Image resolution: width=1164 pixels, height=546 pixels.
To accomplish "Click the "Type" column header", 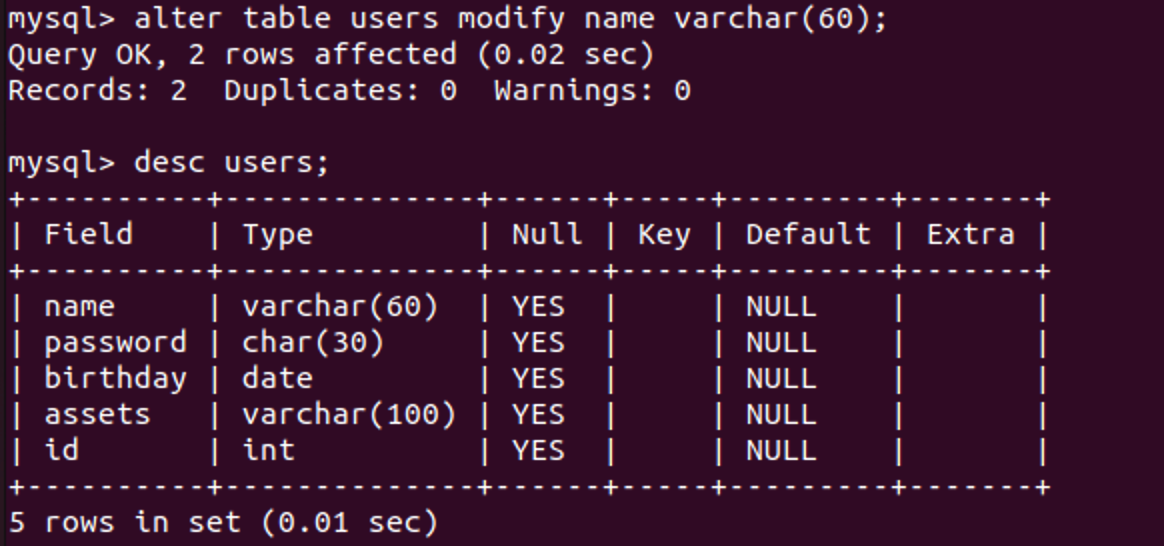I will (x=277, y=235).
